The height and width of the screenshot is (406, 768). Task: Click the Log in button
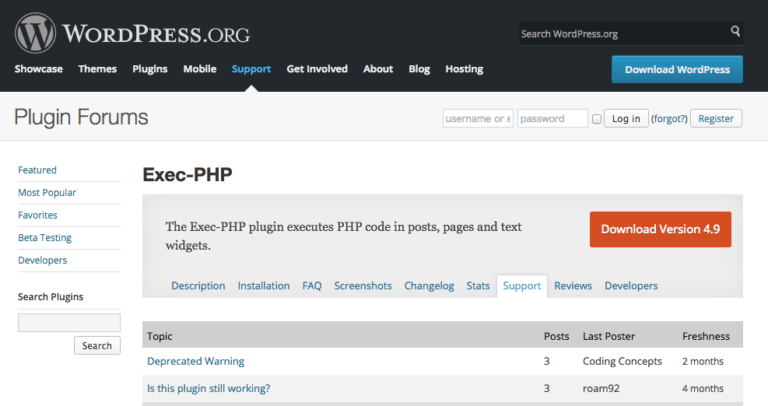[x=626, y=119]
